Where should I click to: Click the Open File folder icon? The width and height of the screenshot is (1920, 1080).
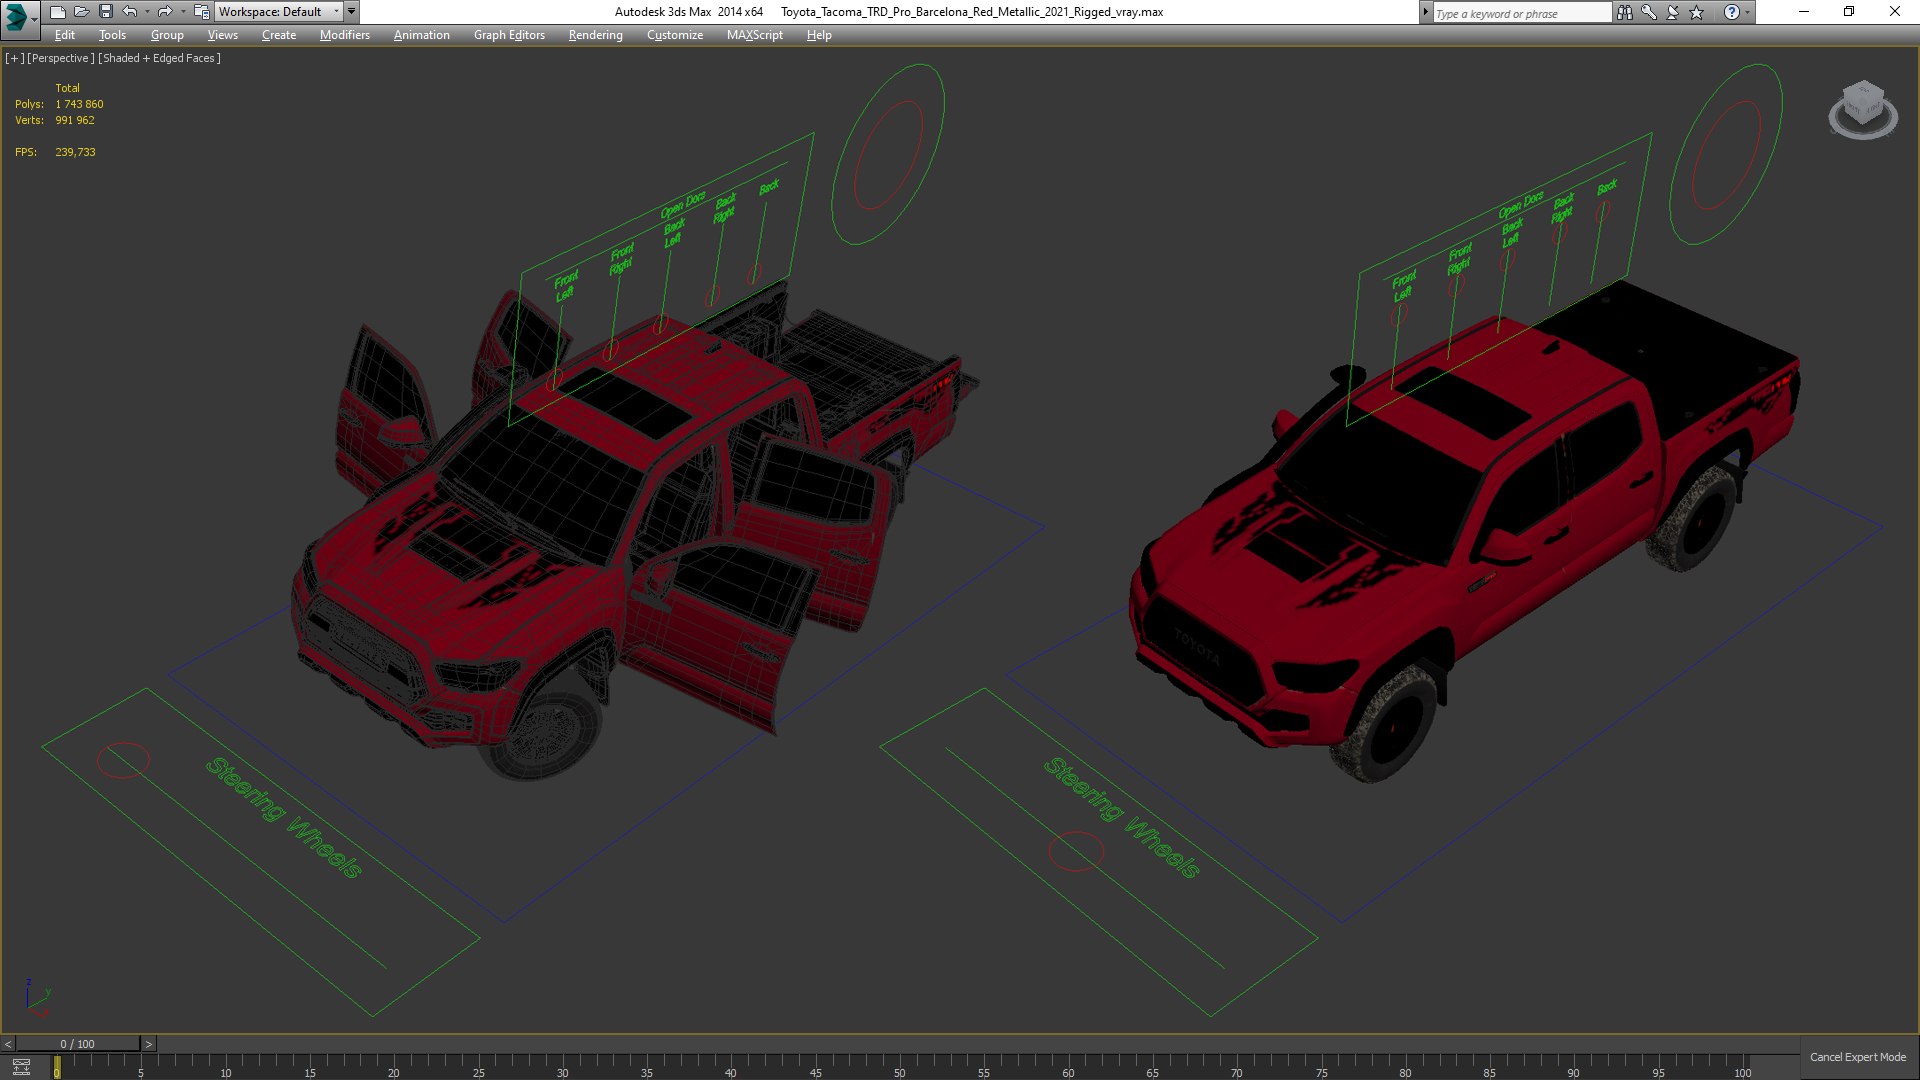pos(82,12)
